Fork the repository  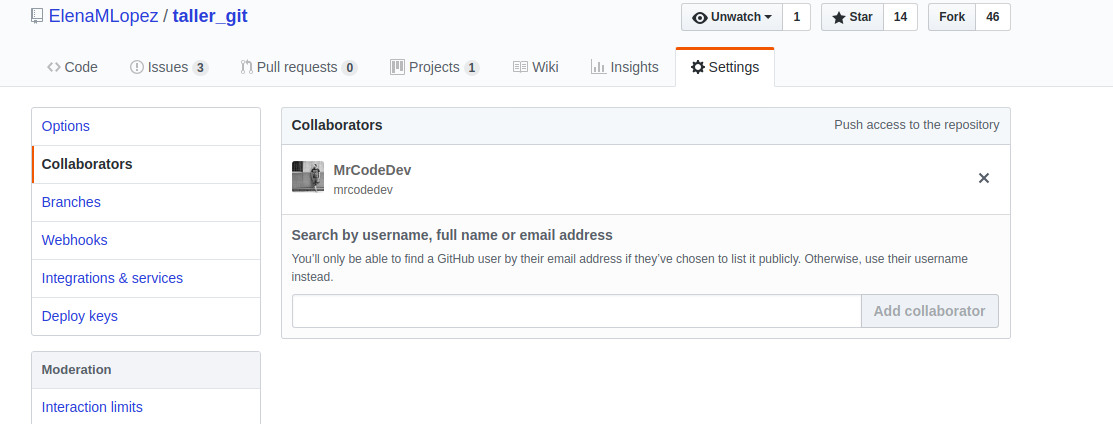[952, 17]
